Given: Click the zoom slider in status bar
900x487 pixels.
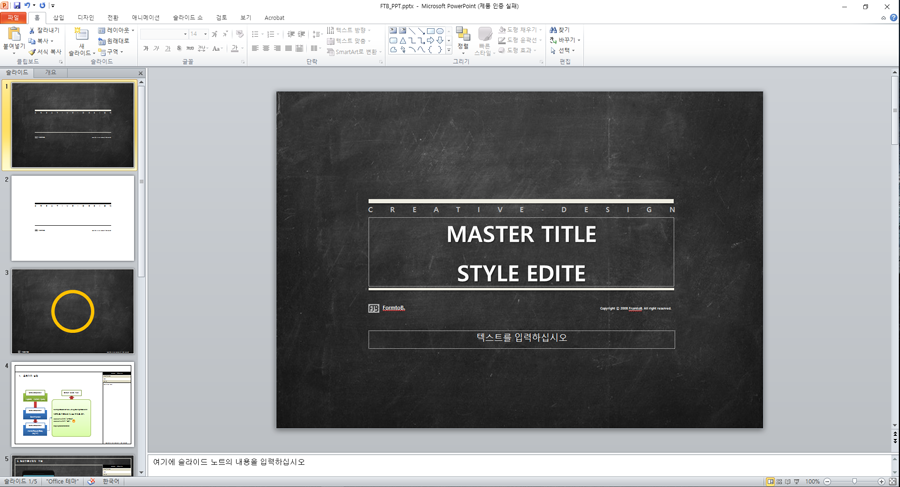Looking at the screenshot, I should click(854, 481).
